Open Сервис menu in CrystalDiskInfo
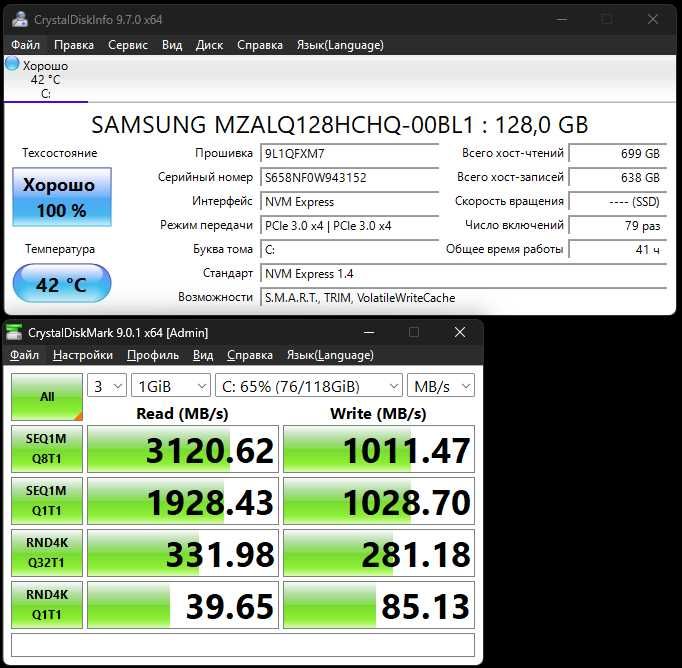The height and width of the screenshot is (668, 682). tap(128, 45)
